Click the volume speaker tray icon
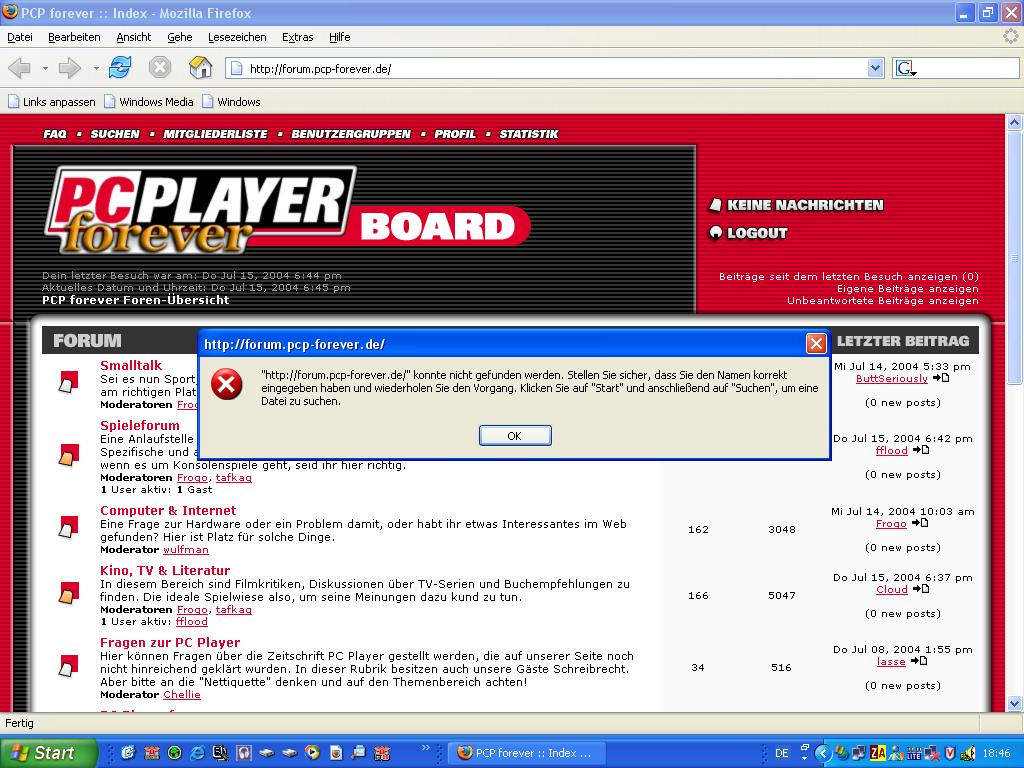1024x768 pixels. [x=967, y=753]
